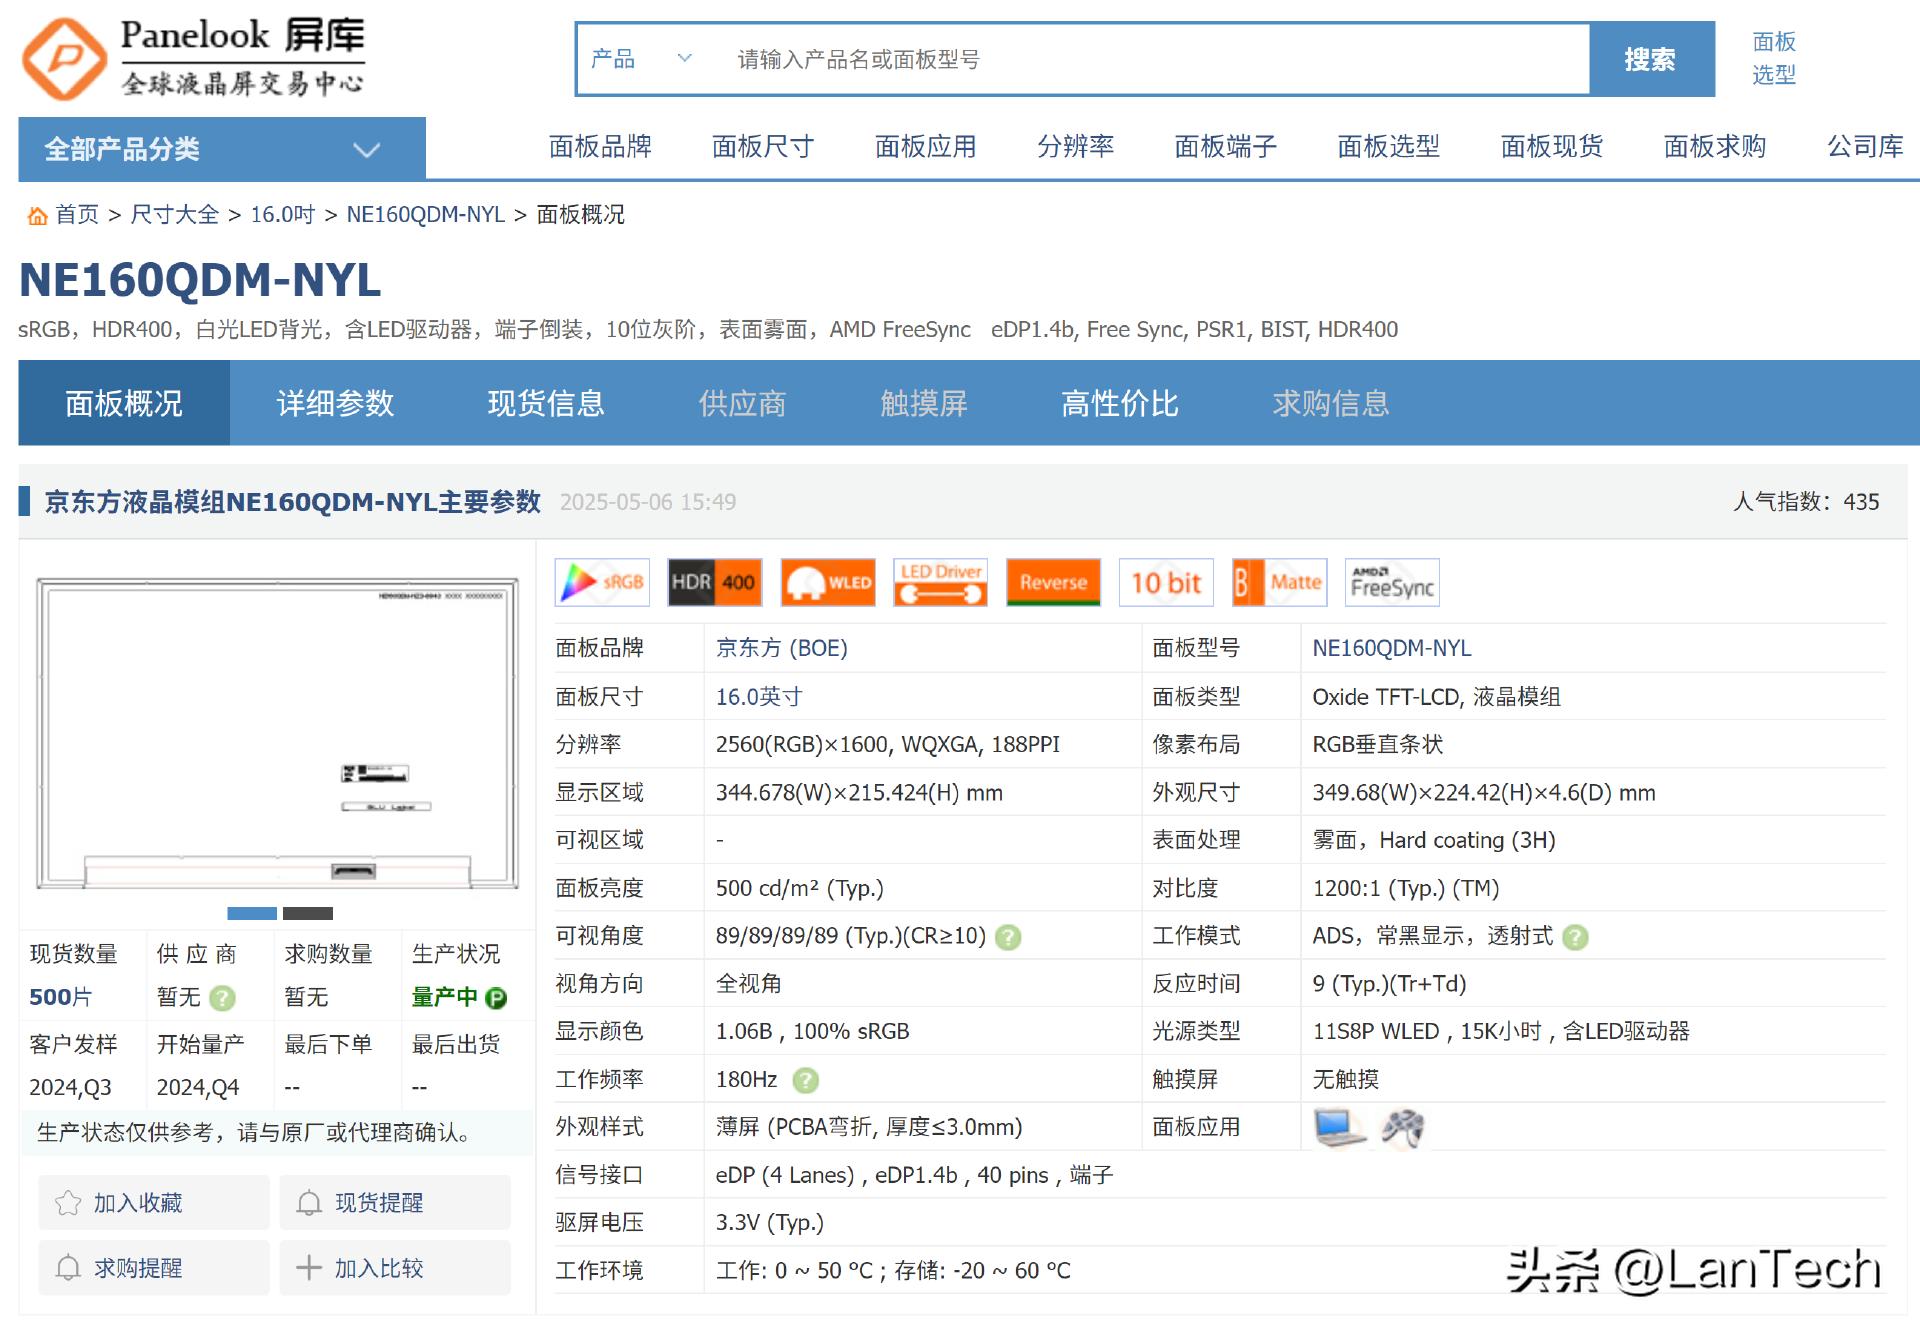Click help icon next to 180Hz
1920x1334 pixels.
(x=805, y=1080)
